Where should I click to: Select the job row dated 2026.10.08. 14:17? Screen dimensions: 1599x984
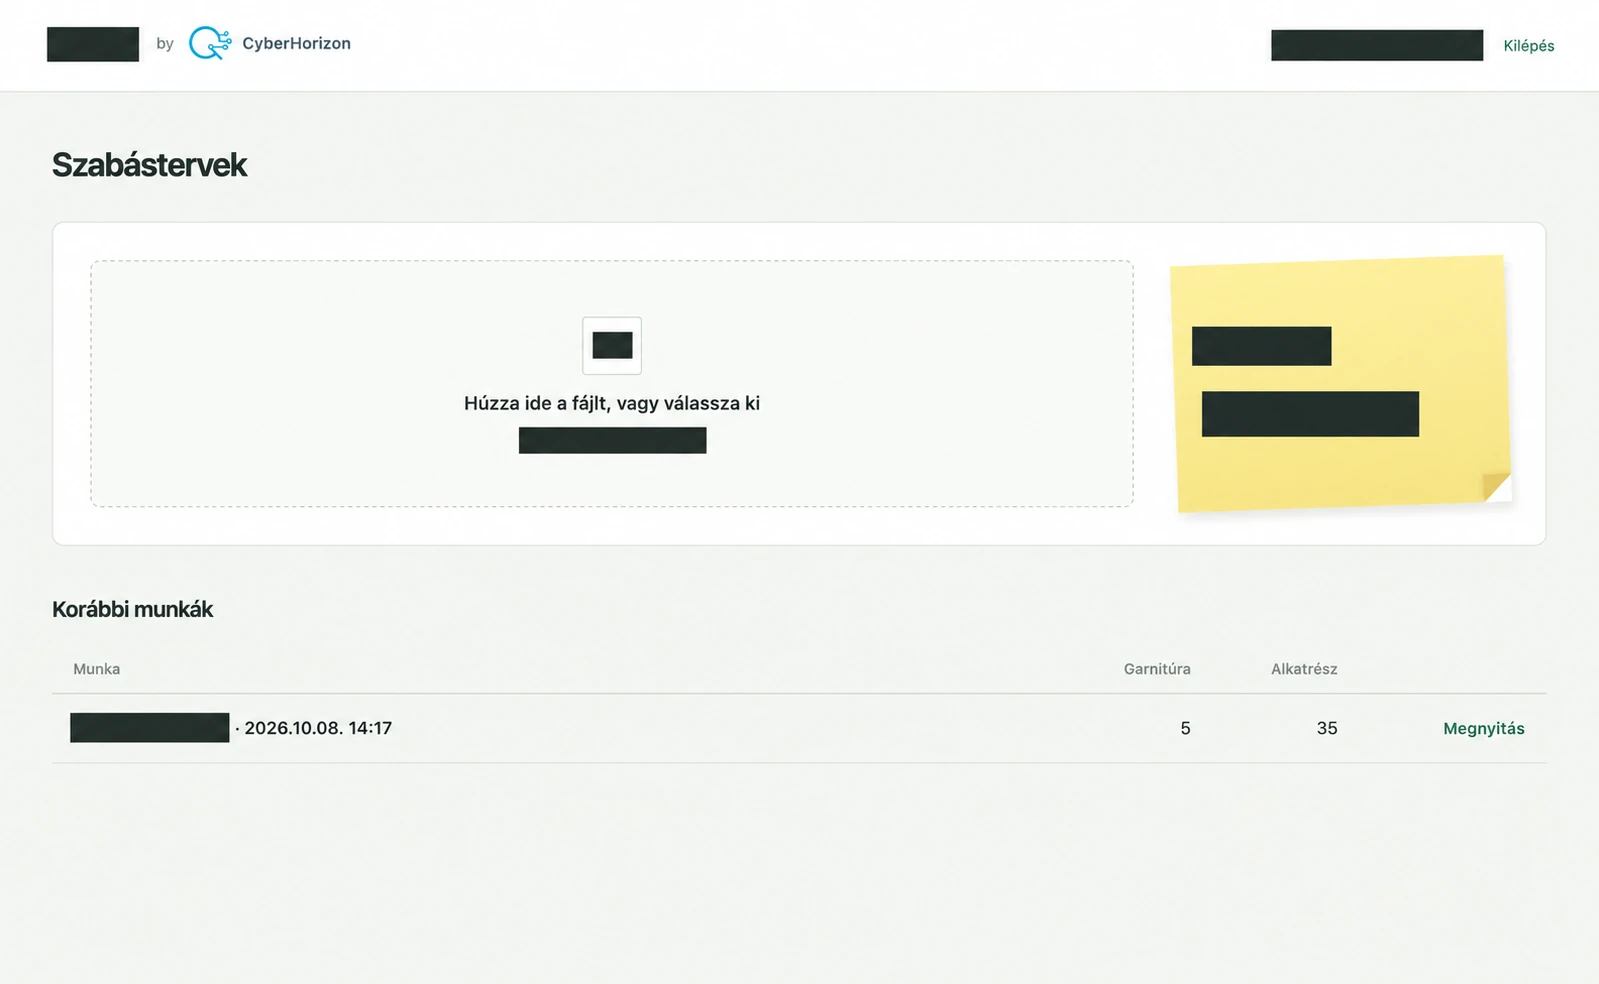(x=799, y=728)
